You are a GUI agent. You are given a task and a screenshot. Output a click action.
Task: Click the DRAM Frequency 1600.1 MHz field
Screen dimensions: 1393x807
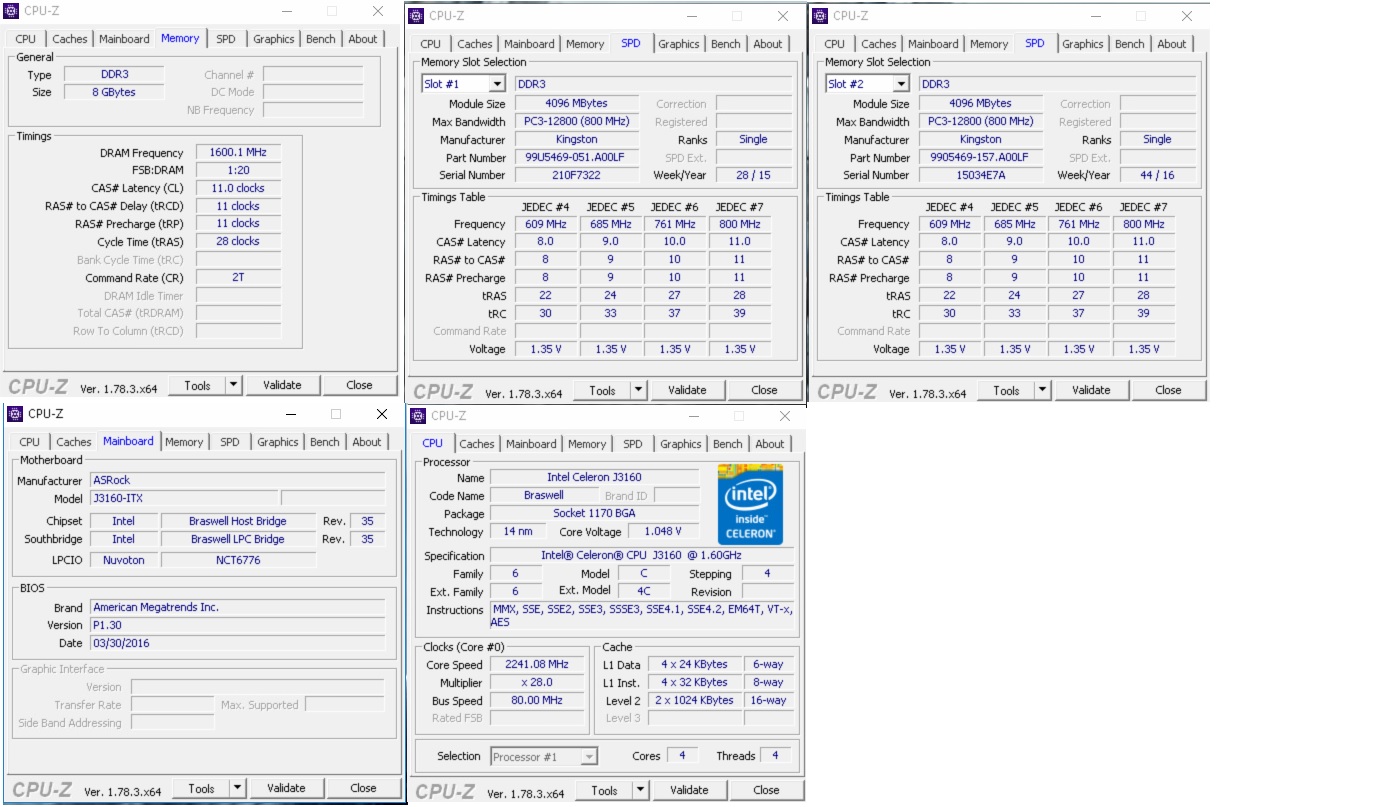point(238,153)
